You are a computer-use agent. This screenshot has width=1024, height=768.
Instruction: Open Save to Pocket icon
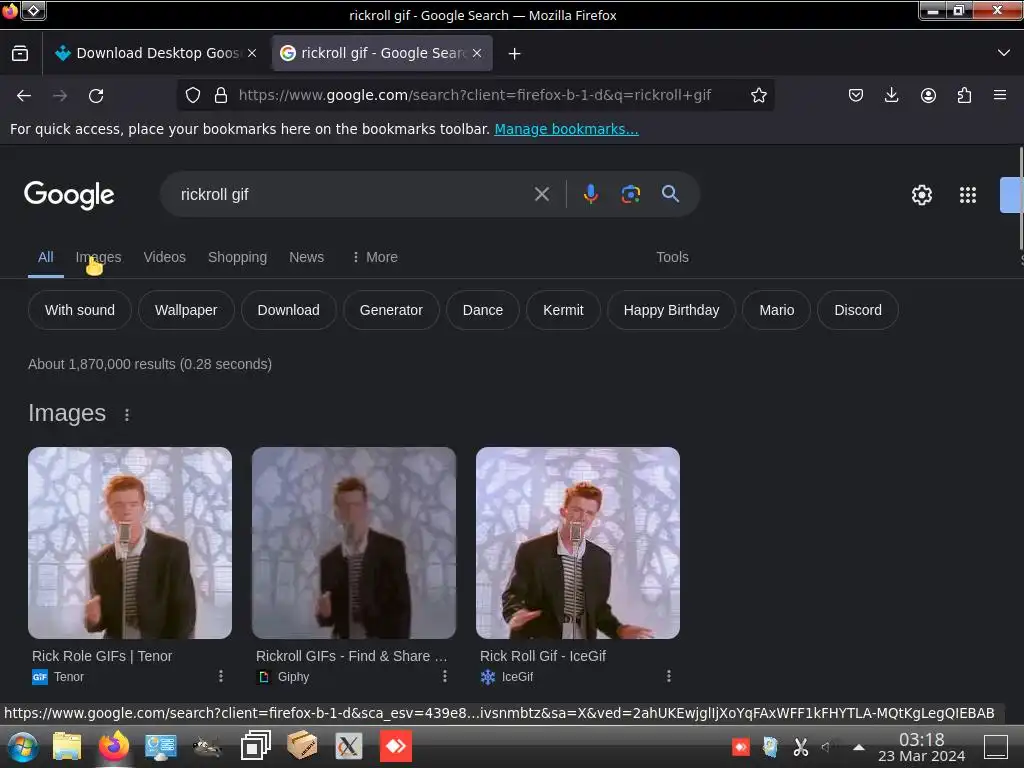(x=856, y=95)
